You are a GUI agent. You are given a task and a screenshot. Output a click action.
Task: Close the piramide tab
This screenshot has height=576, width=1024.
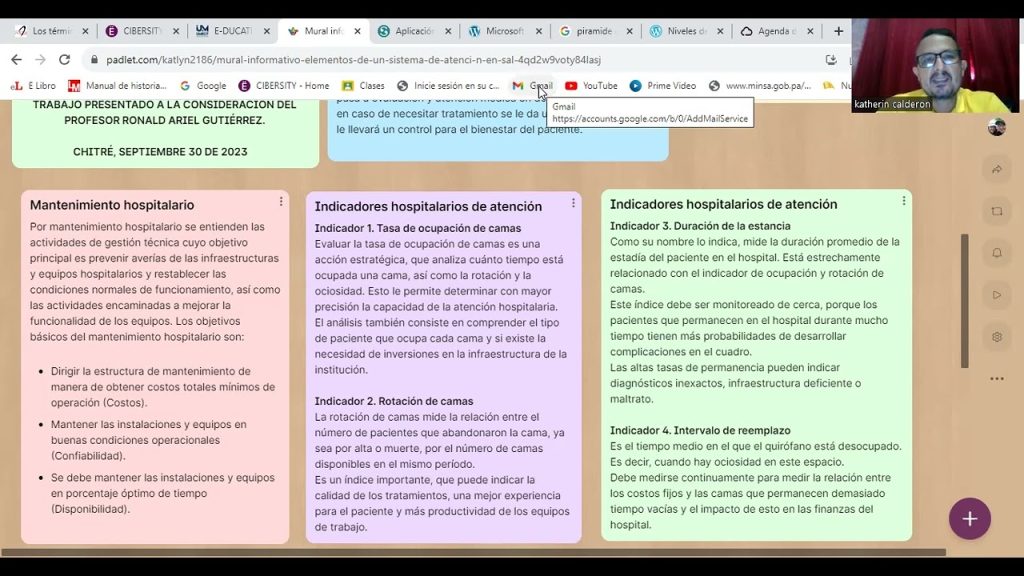pos(630,31)
